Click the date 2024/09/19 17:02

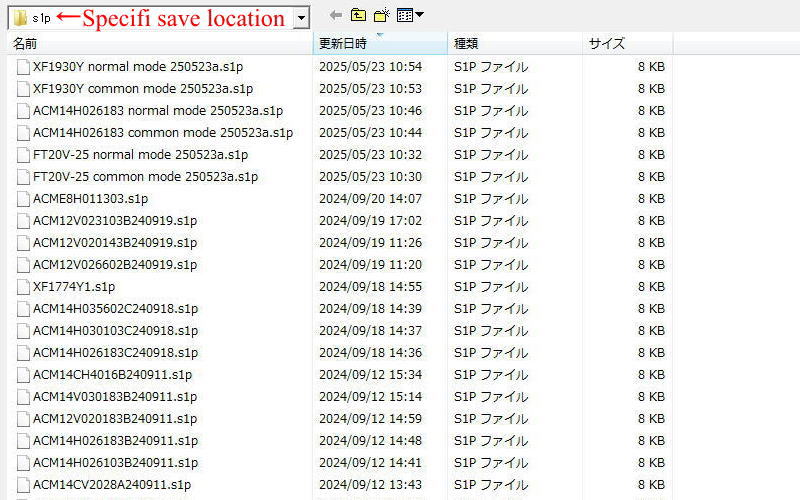pyautogui.click(x=370, y=220)
